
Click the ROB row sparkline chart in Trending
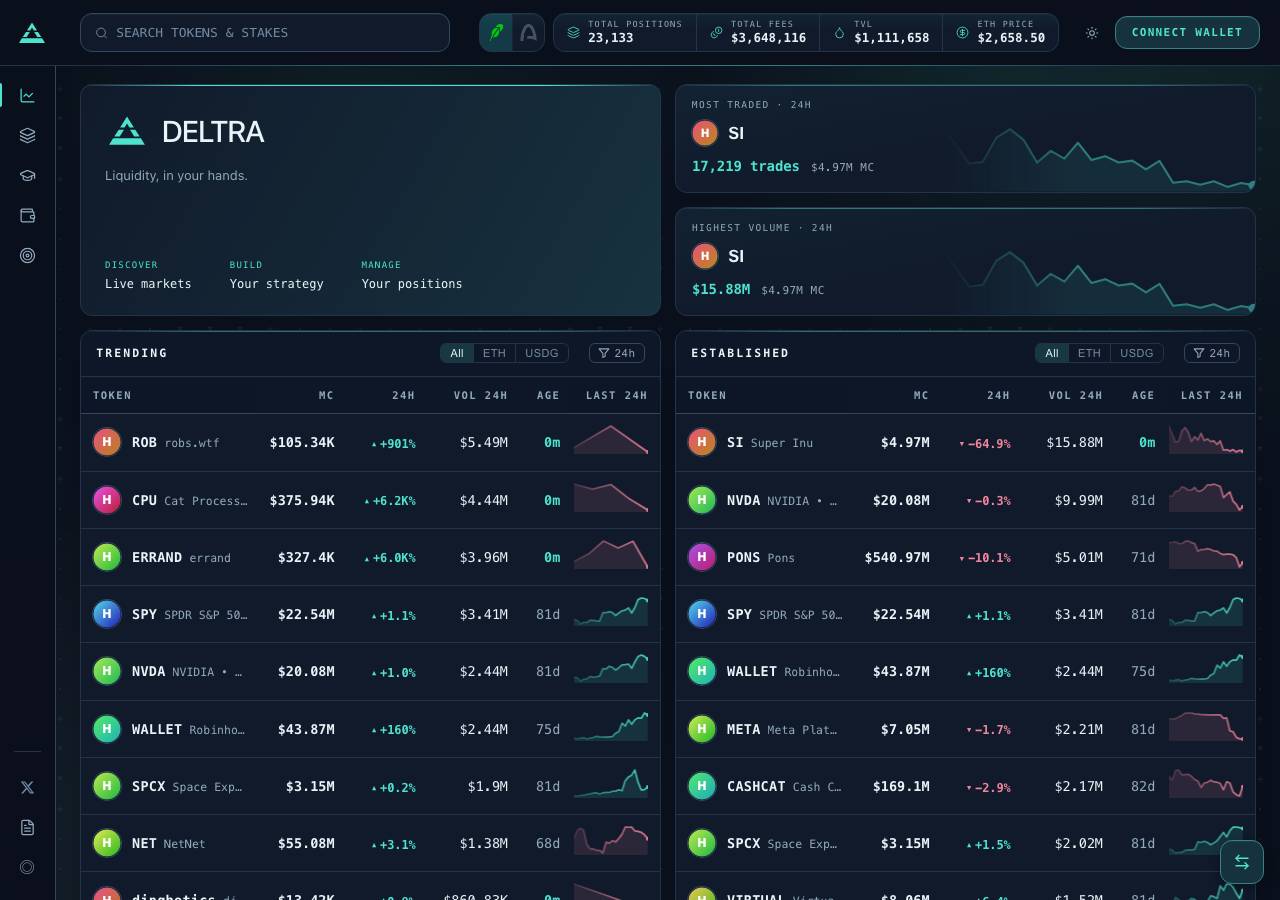(x=611, y=441)
